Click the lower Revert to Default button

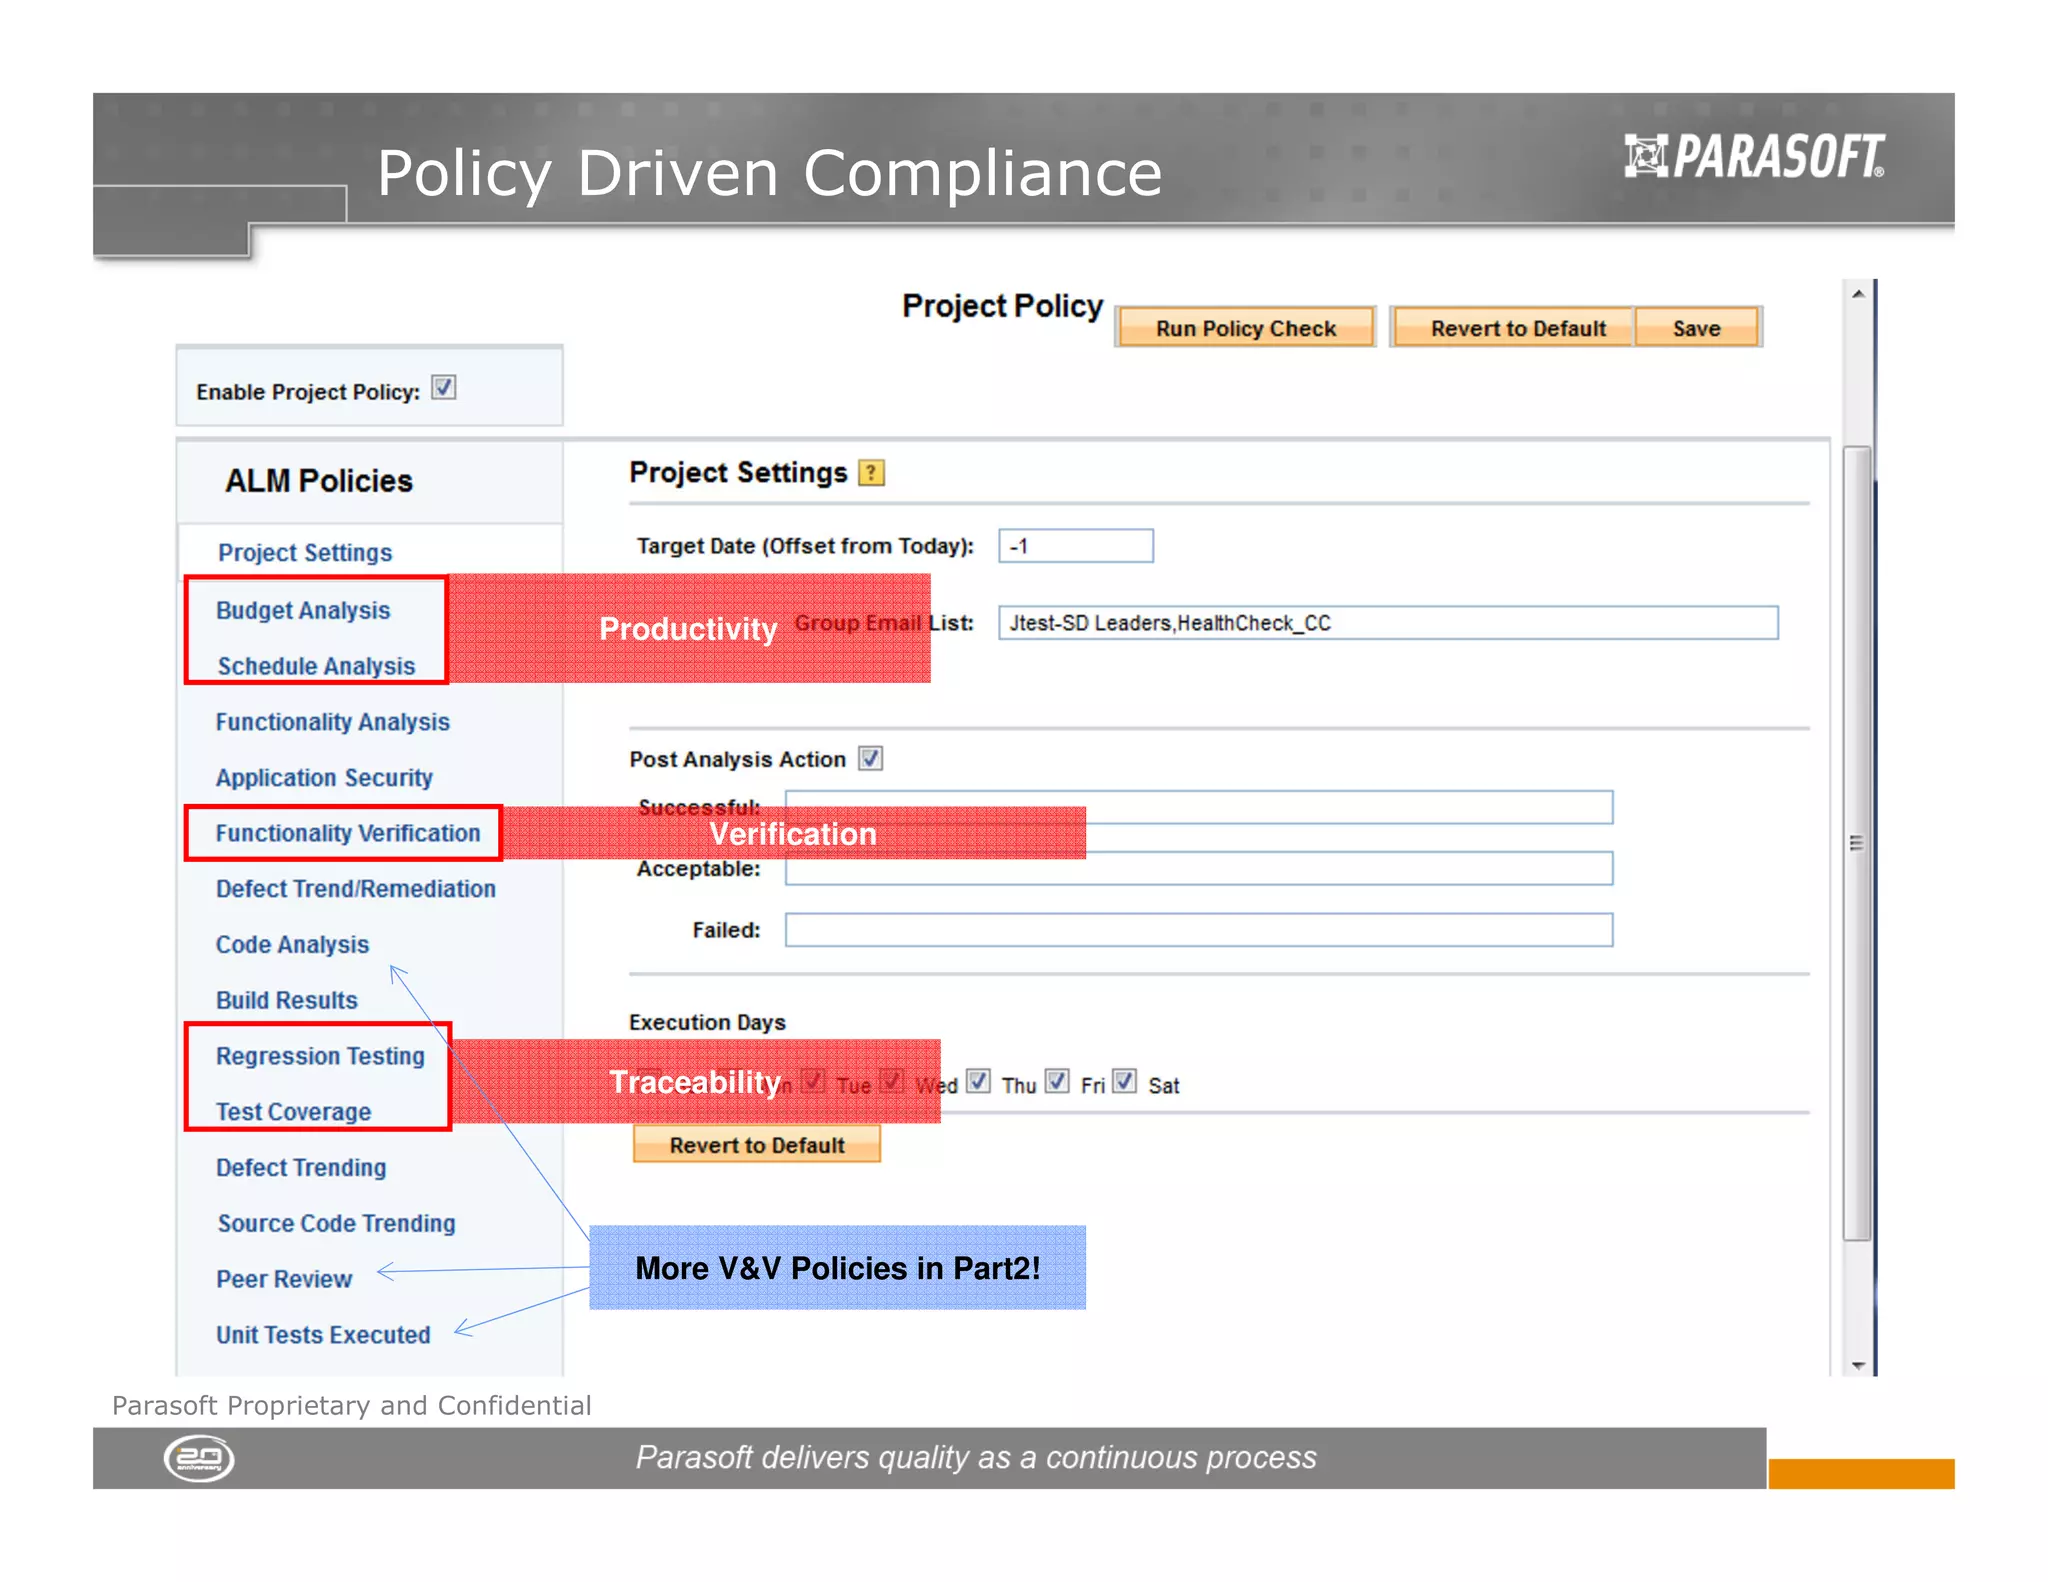[x=757, y=1145]
